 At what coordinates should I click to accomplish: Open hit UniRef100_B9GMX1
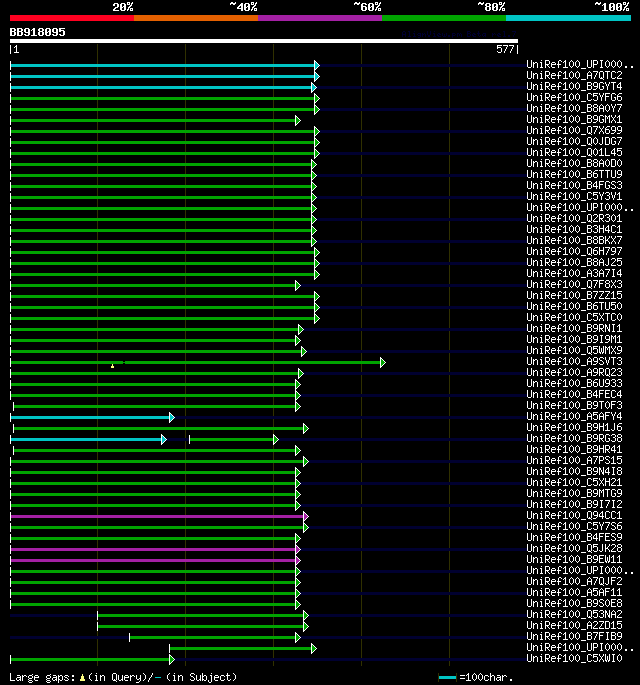coord(574,119)
